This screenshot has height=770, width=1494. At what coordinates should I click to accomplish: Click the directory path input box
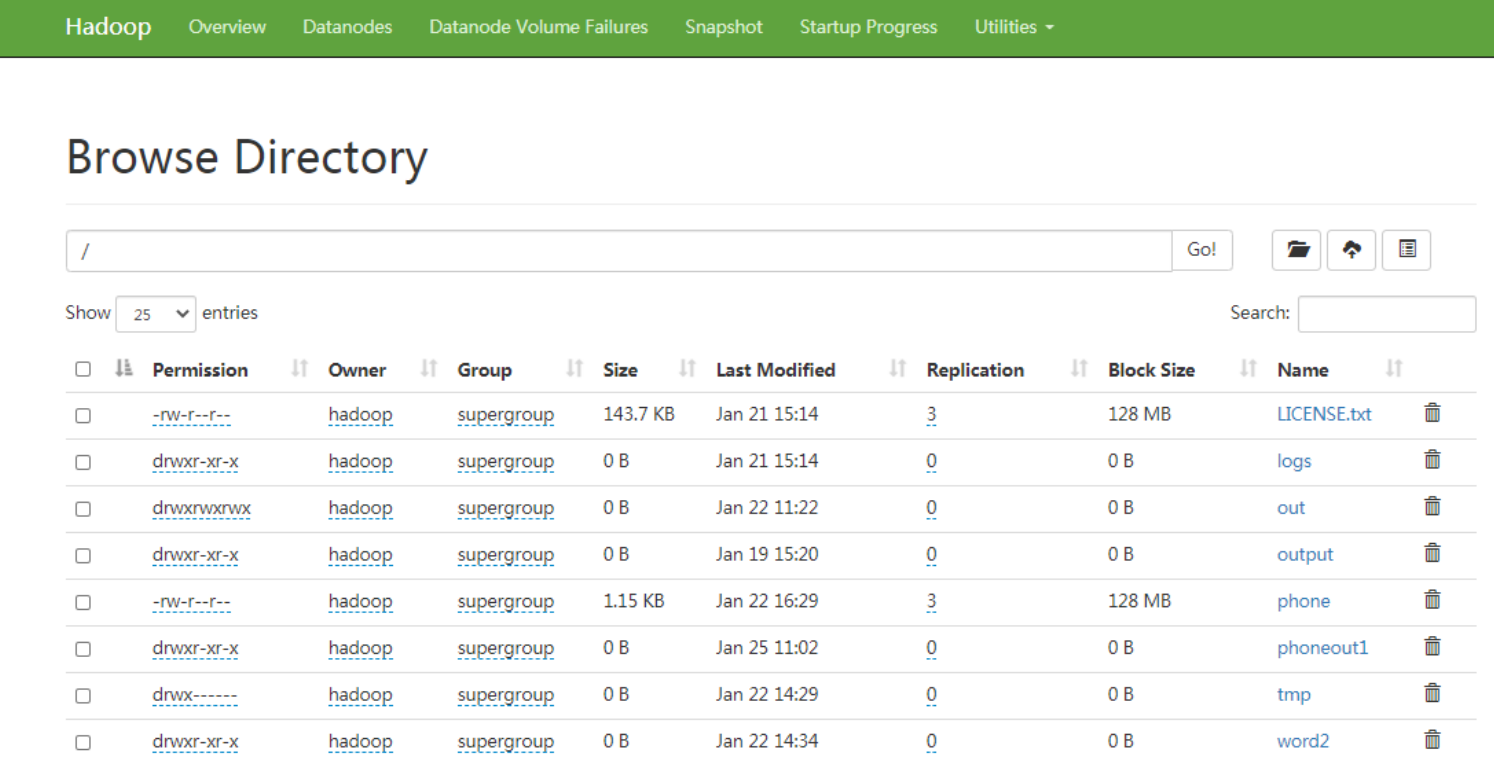coord(618,251)
